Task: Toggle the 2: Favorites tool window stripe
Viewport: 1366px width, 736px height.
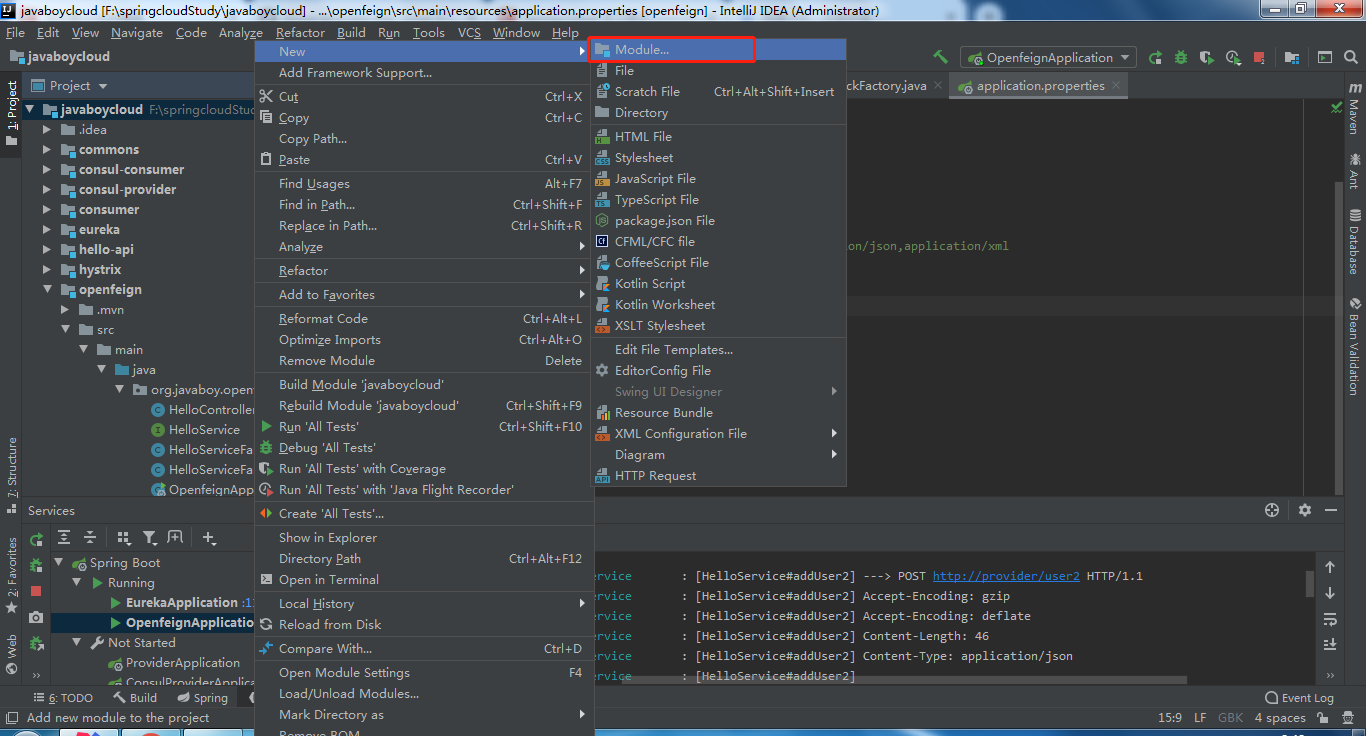Action: [x=12, y=575]
